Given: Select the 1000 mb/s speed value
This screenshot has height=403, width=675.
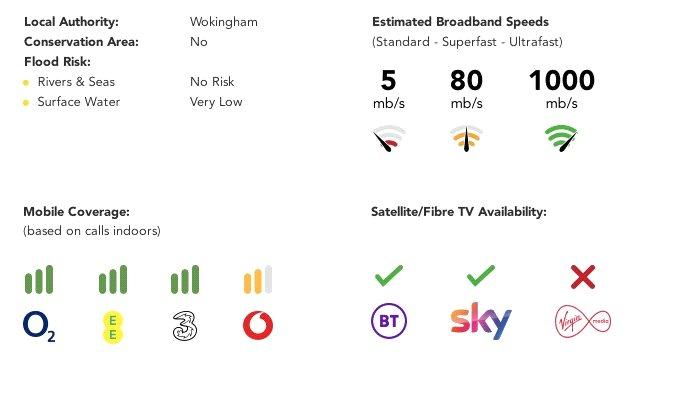Looking at the screenshot, I should (561, 89).
